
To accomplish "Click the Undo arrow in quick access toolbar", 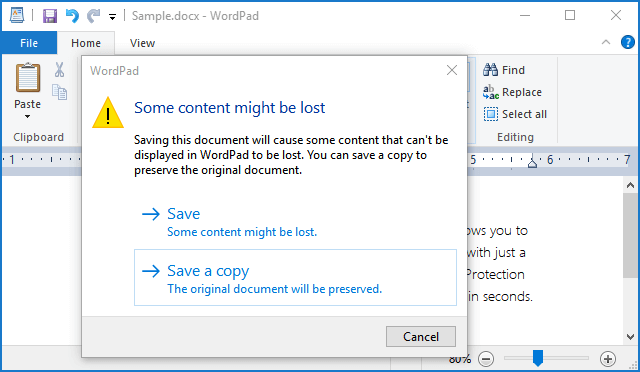I will [72, 16].
